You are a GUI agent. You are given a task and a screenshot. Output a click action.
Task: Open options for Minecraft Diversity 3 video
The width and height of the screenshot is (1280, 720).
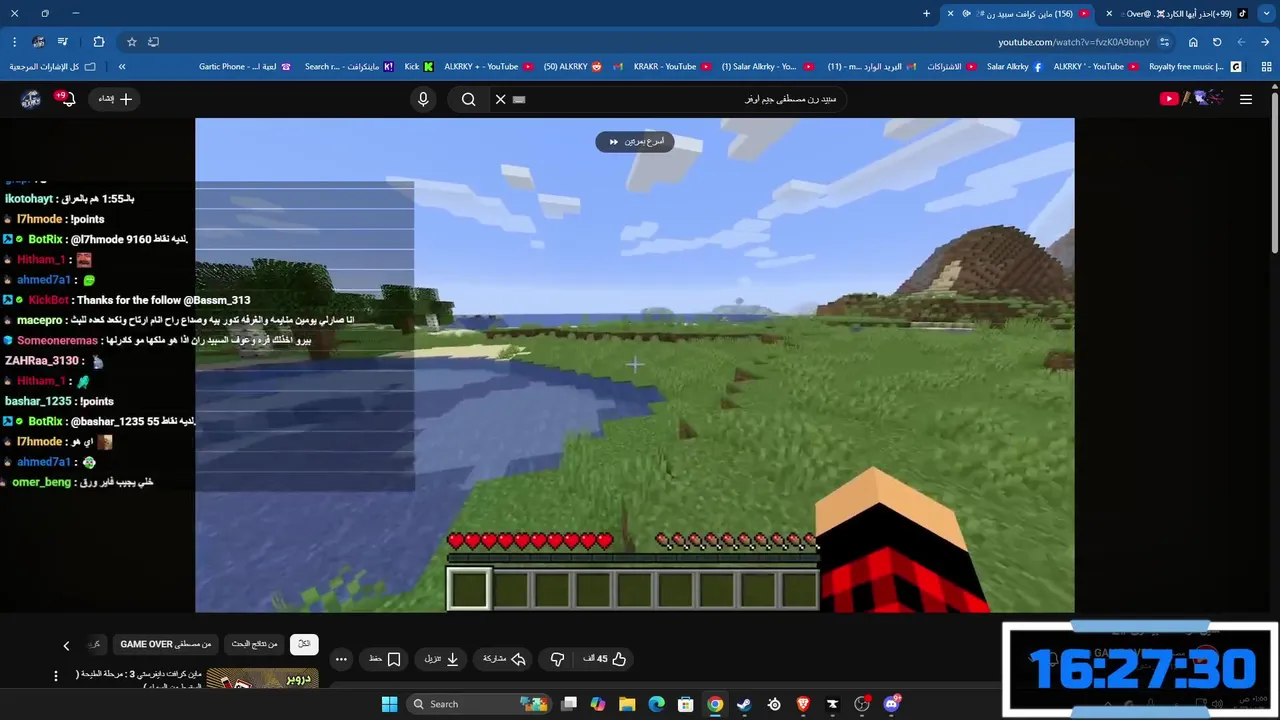point(55,676)
